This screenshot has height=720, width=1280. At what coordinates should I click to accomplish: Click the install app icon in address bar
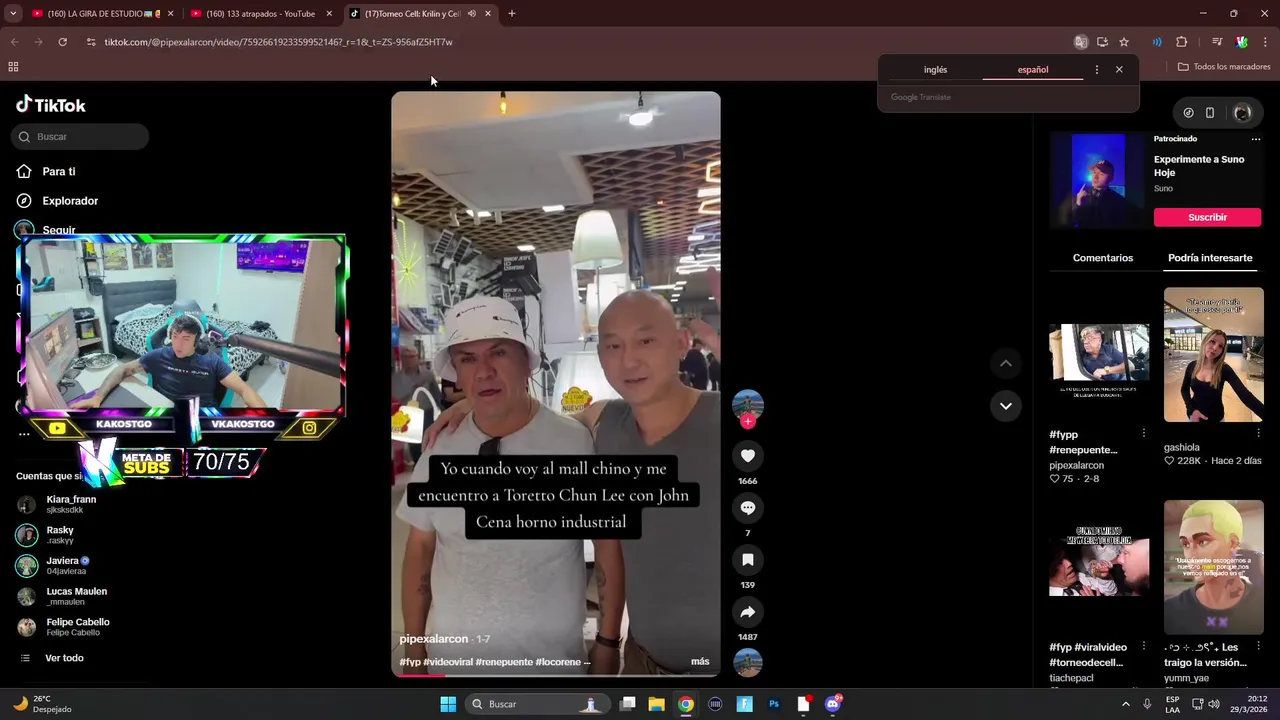[1102, 42]
